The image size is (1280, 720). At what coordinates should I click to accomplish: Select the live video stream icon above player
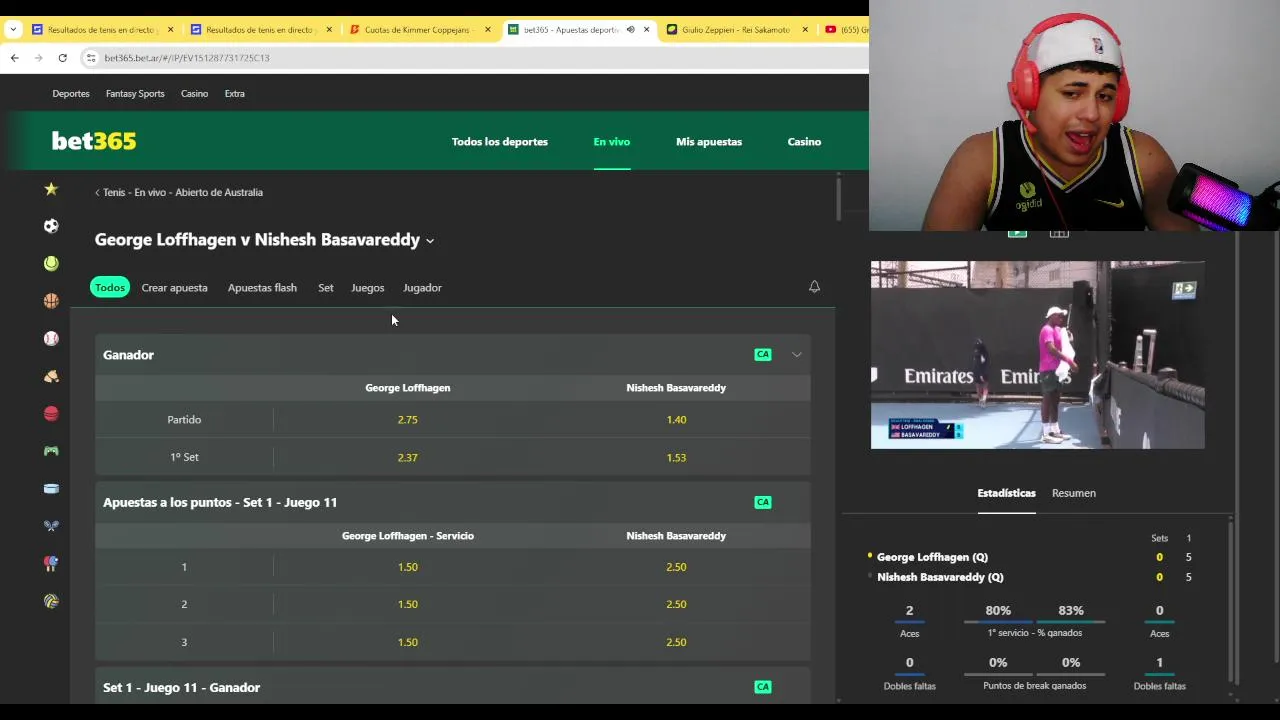(1017, 233)
